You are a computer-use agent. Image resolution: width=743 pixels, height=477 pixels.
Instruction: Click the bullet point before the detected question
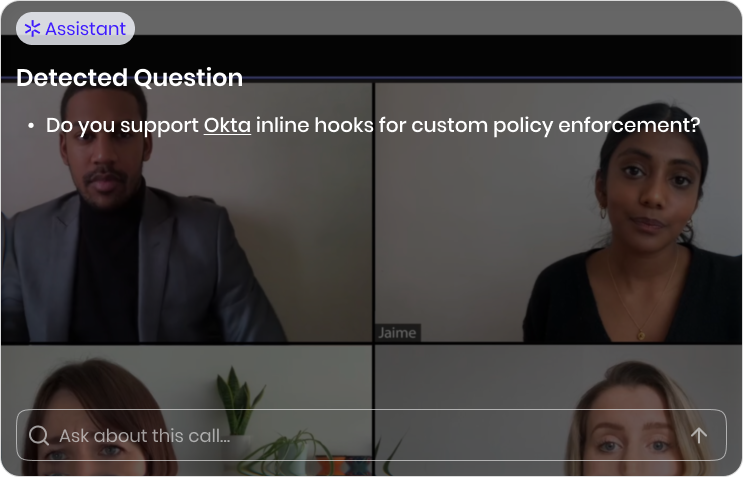31,126
